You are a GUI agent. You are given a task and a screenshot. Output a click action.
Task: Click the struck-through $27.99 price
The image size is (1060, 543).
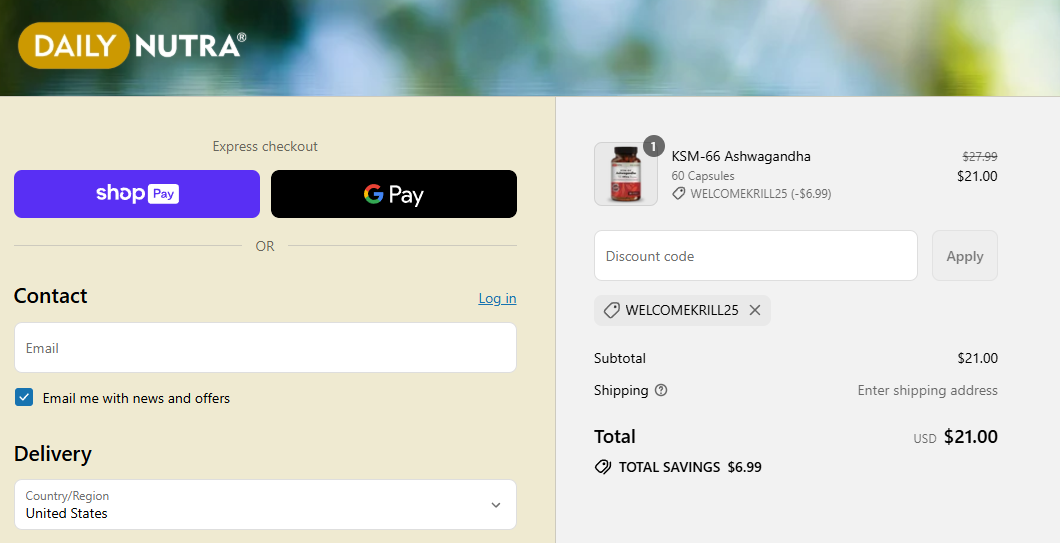pyautogui.click(x=980, y=156)
